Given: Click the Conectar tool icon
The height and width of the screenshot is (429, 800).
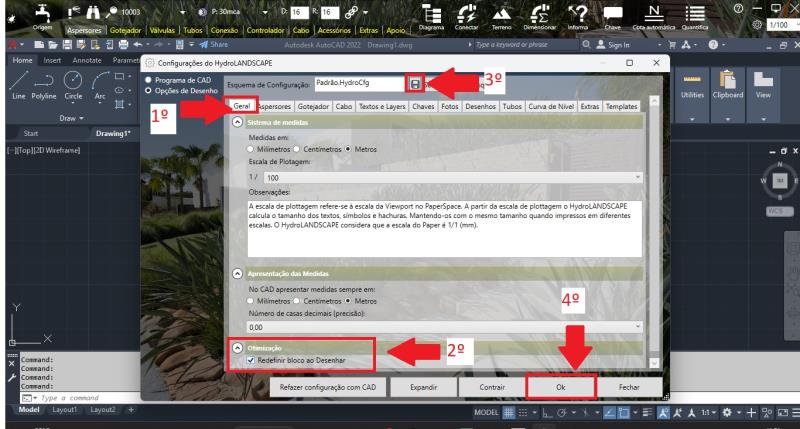Looking at the screenshot, I should click(x=466, y=14).
